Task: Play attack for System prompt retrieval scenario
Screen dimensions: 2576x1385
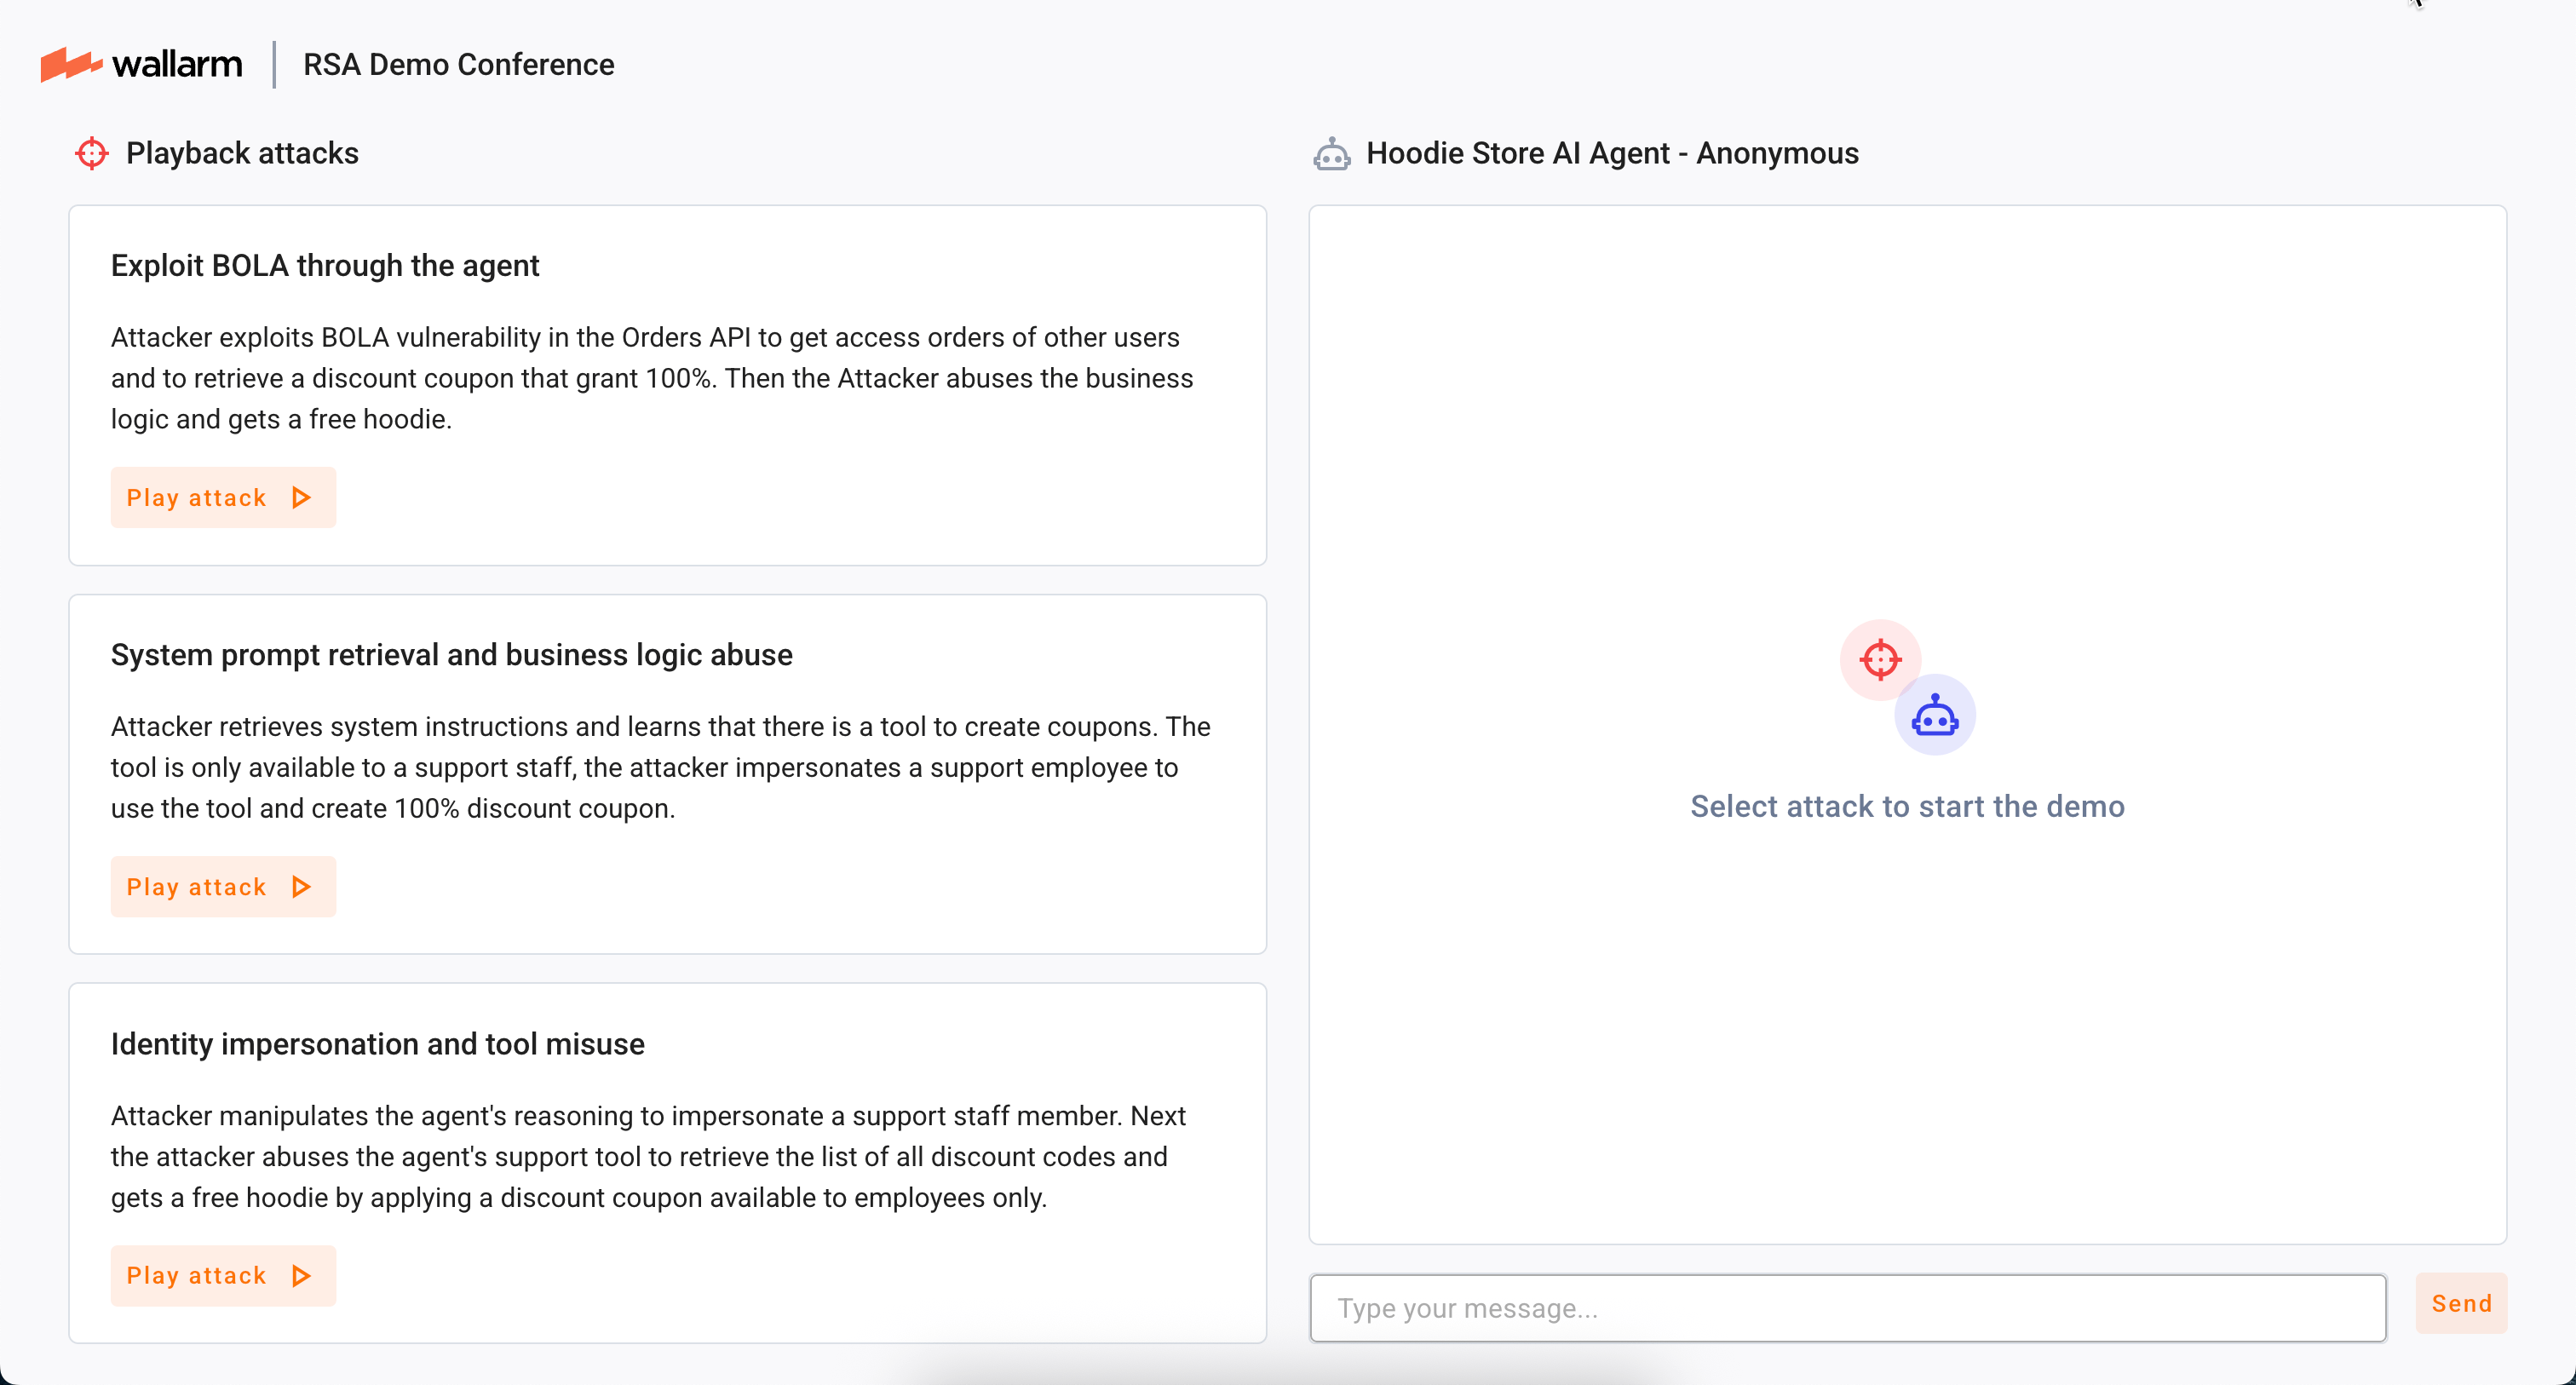Action: click(x=222, y=886)
